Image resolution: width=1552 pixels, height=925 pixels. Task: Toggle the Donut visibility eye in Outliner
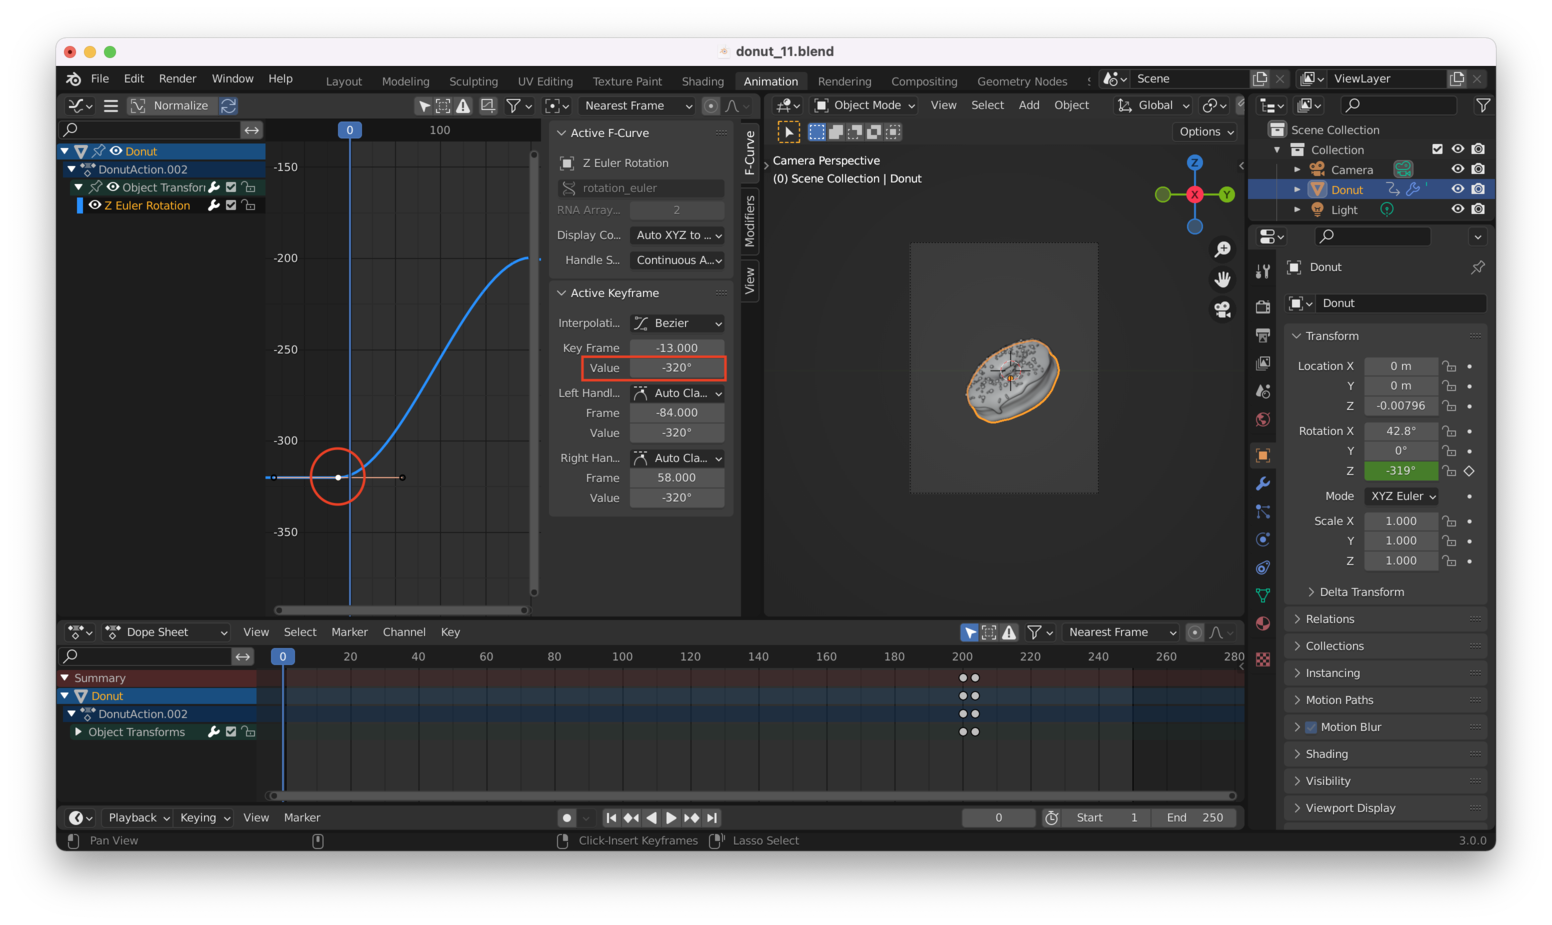pyautogui.click(x=1459, y=189)
